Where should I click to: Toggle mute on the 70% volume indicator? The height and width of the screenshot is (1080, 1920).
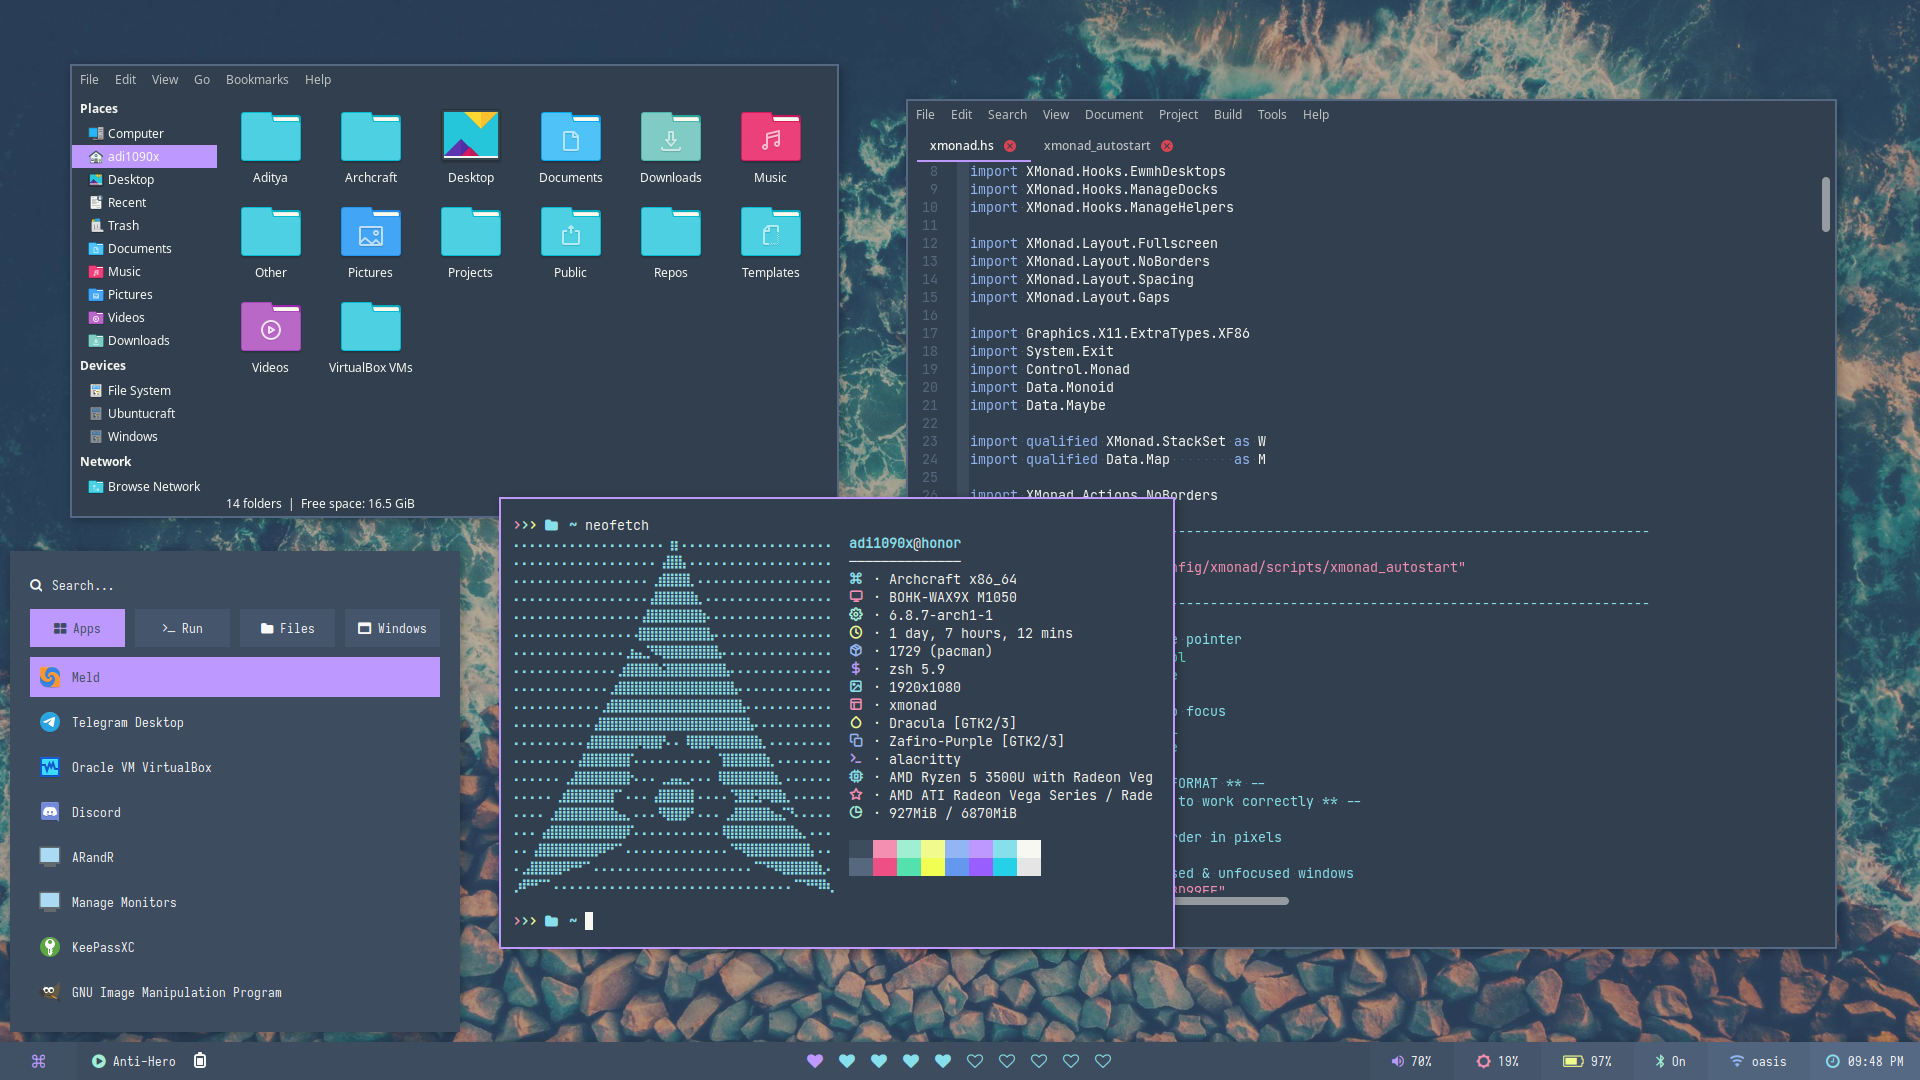[1410, 1061]
